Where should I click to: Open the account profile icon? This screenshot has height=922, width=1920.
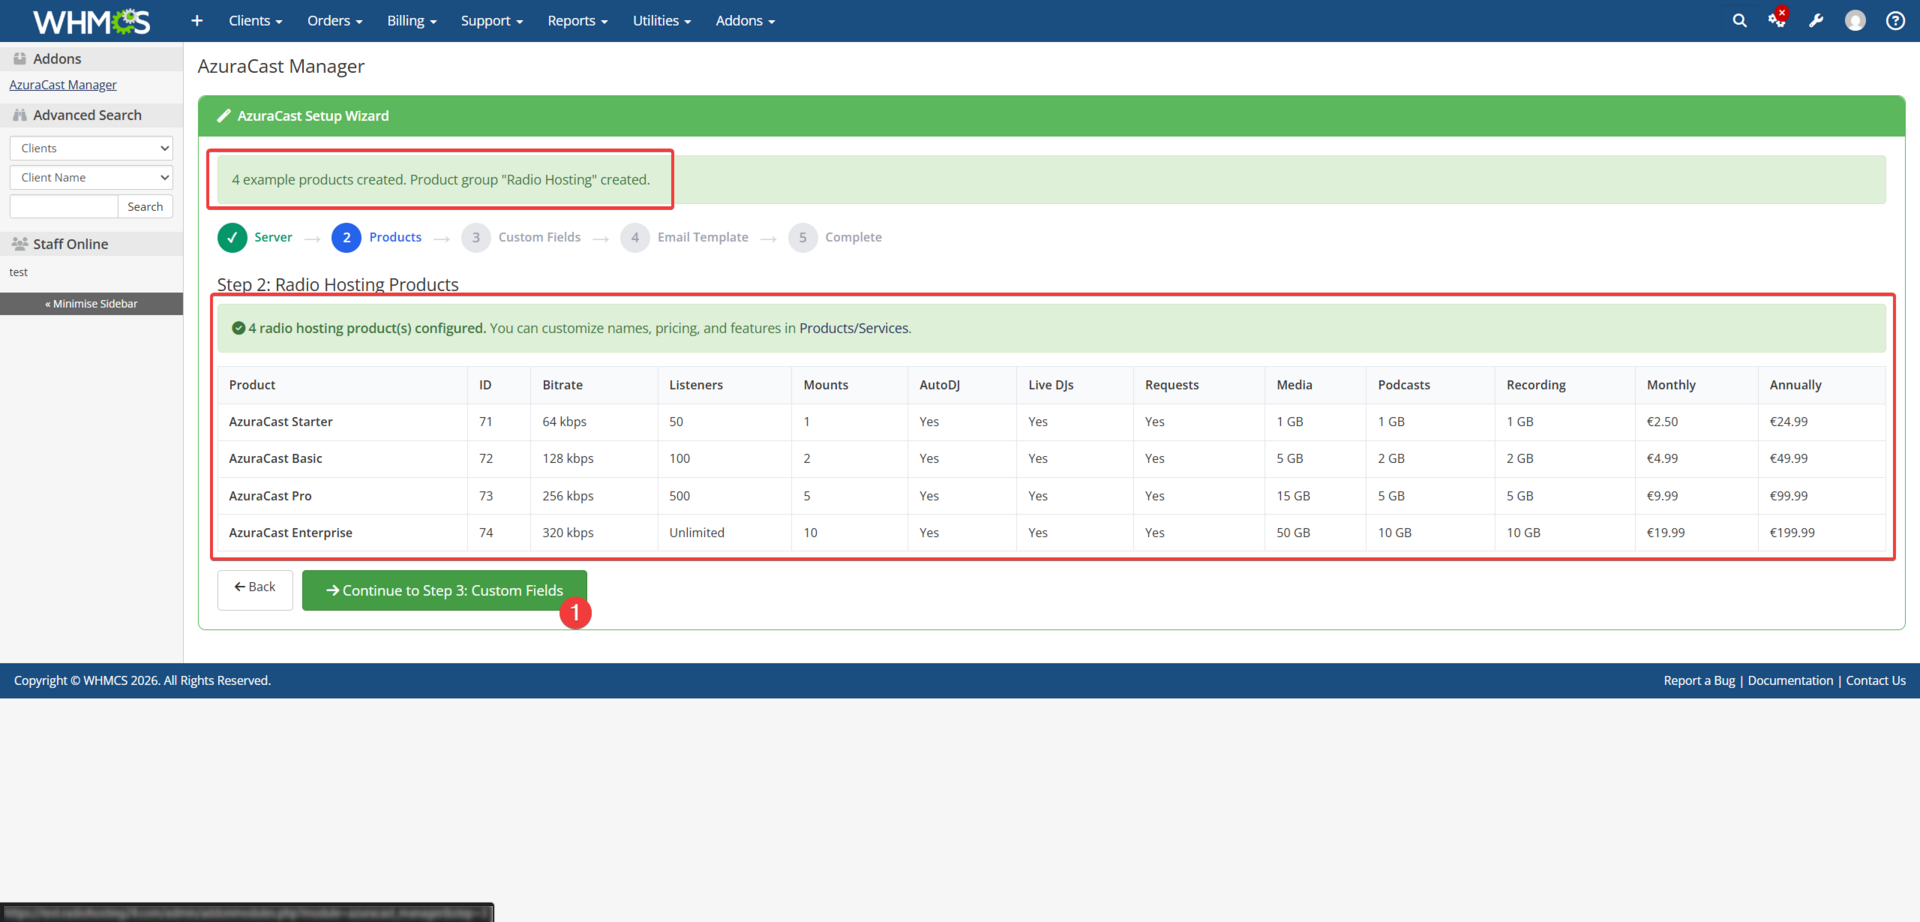1856,20
